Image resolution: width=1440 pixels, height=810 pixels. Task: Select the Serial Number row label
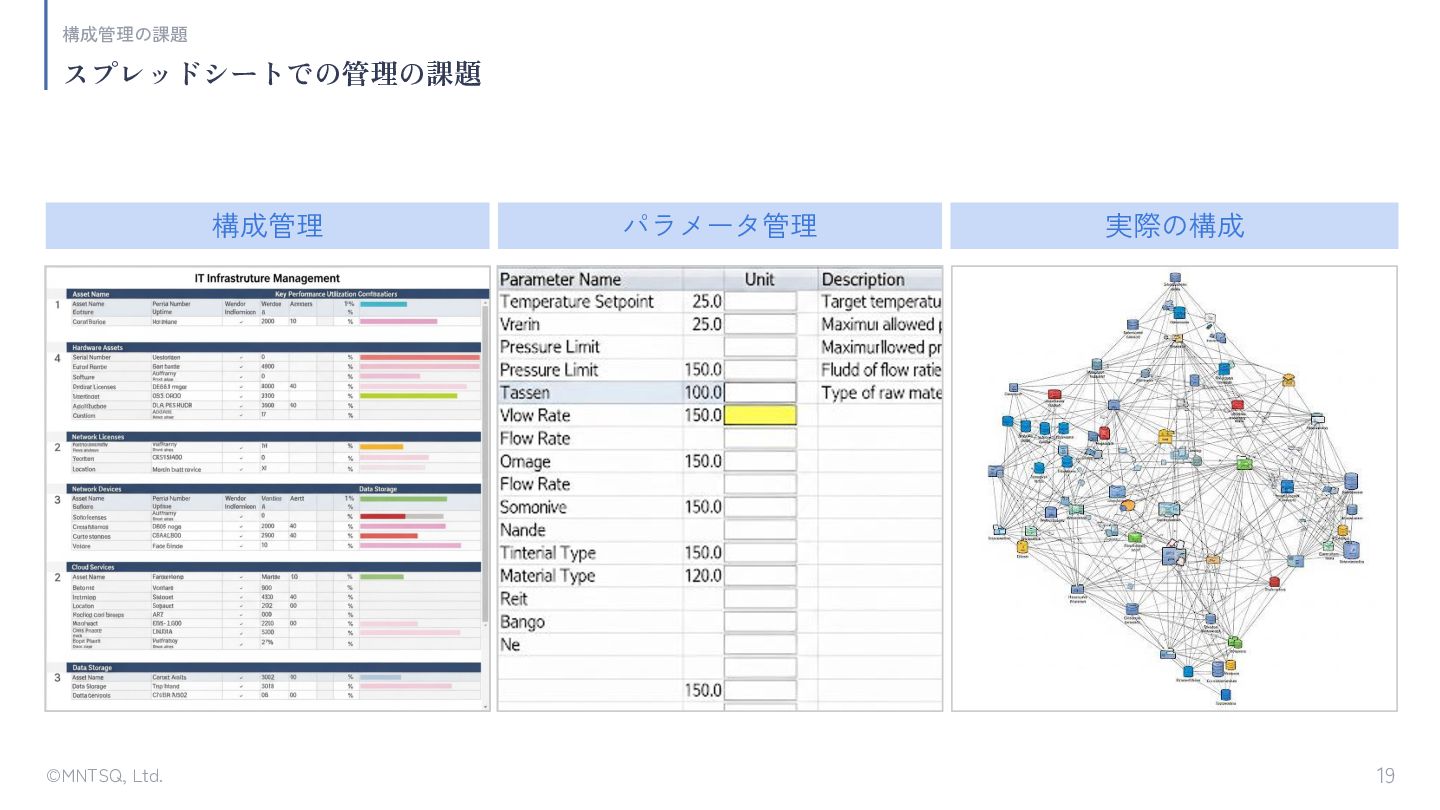pyautogui.click(x=92, y=357)
